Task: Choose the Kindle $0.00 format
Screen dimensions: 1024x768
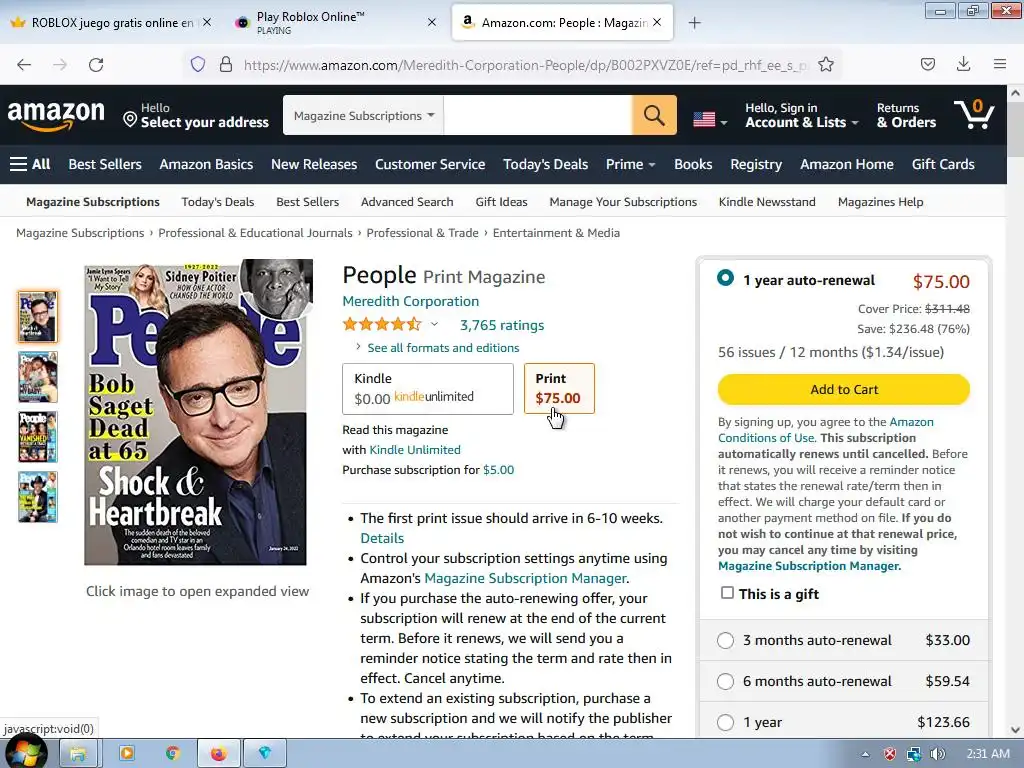Action: coord(428,389)
